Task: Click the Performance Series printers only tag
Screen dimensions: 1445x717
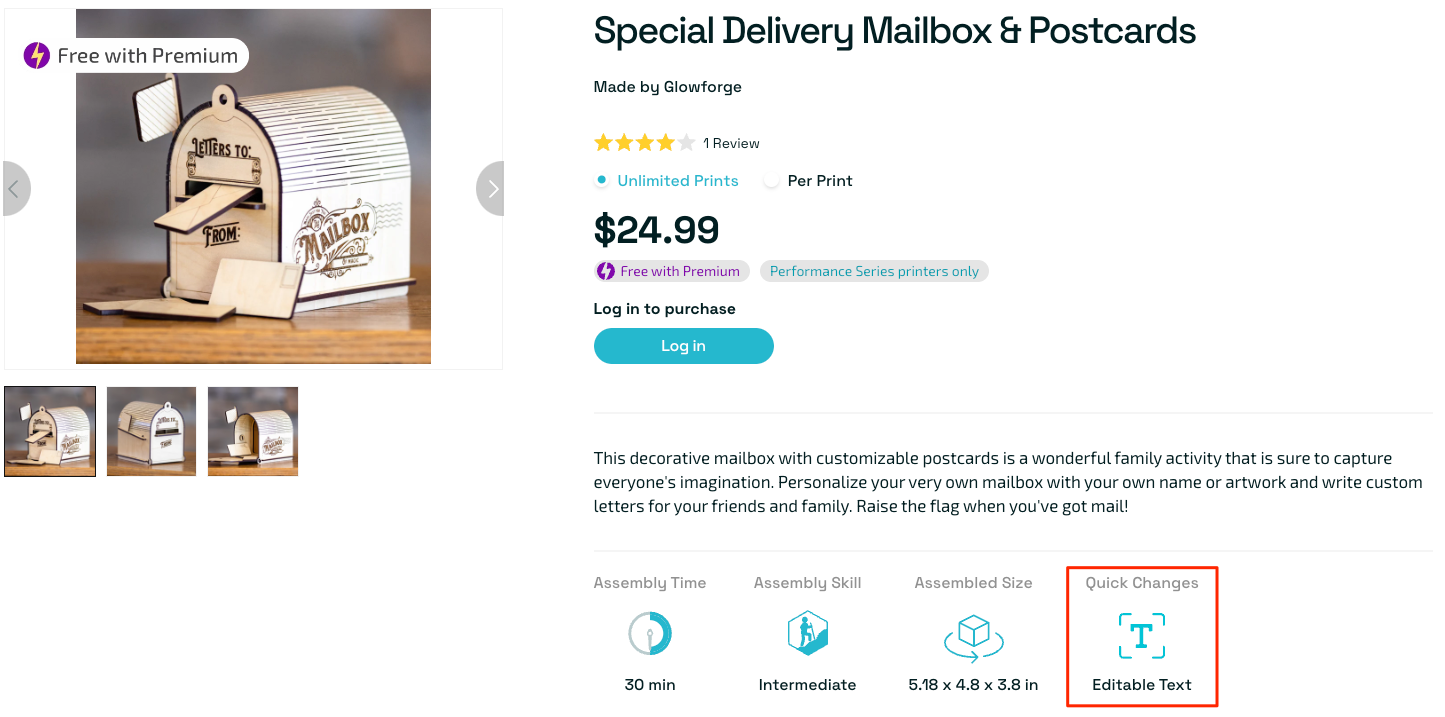Action: (874, 271)
